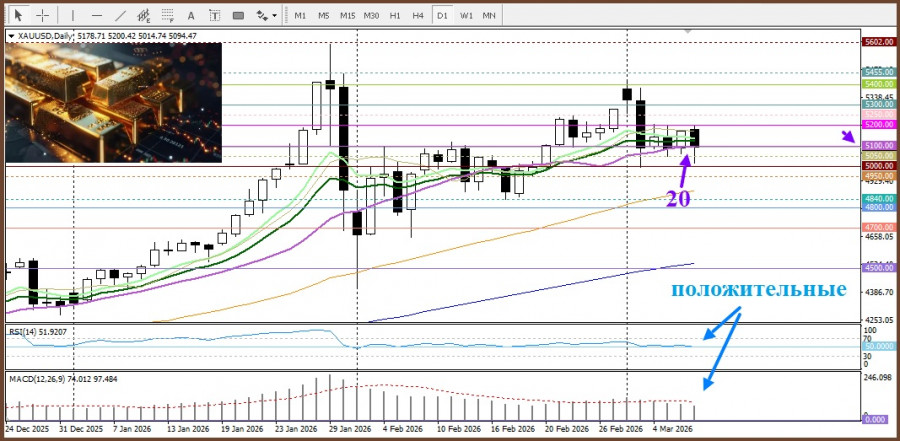900x441 pixels.
Task: Click the 5400.00 price label
Action: (880, 84)
